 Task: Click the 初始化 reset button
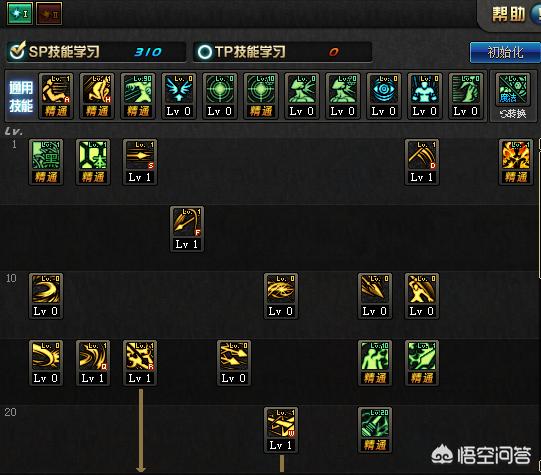coord(505,52)
